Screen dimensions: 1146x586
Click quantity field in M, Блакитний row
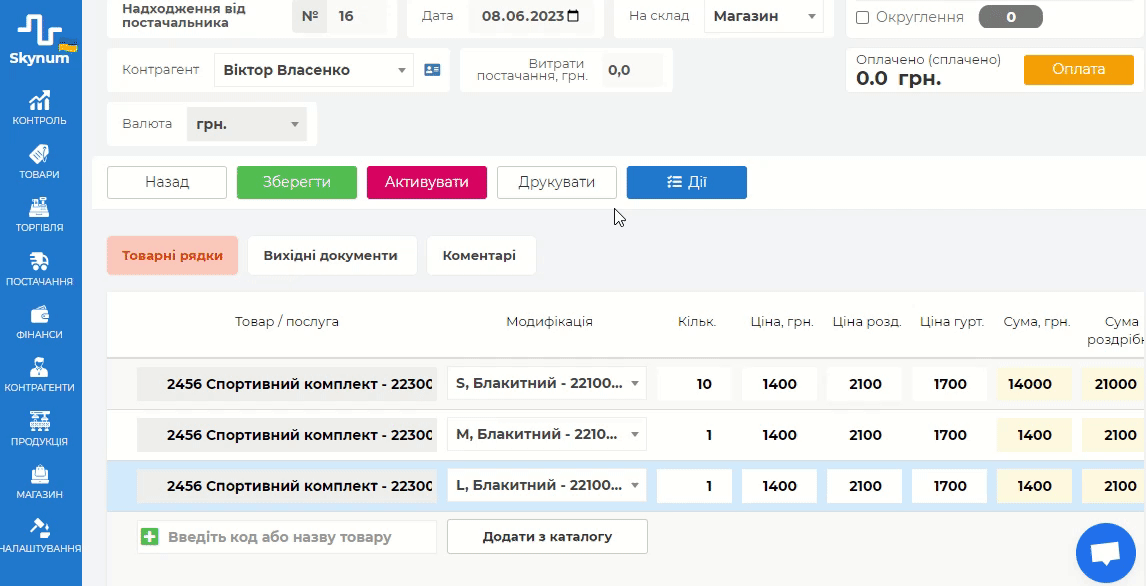click(x=694, y=435)
